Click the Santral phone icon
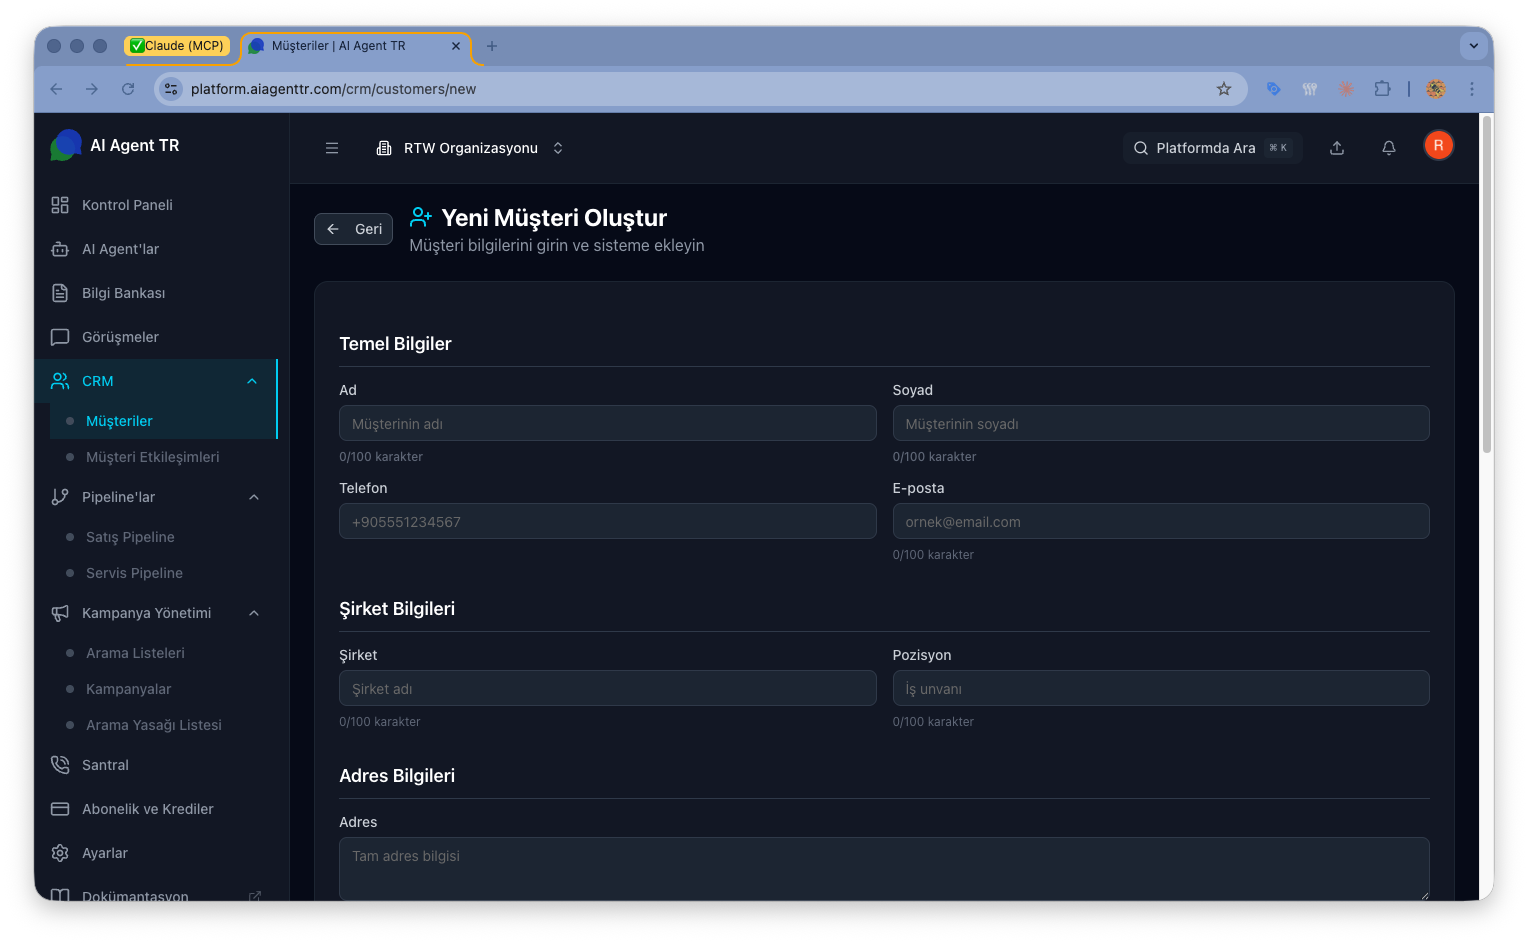 (60, 765)
